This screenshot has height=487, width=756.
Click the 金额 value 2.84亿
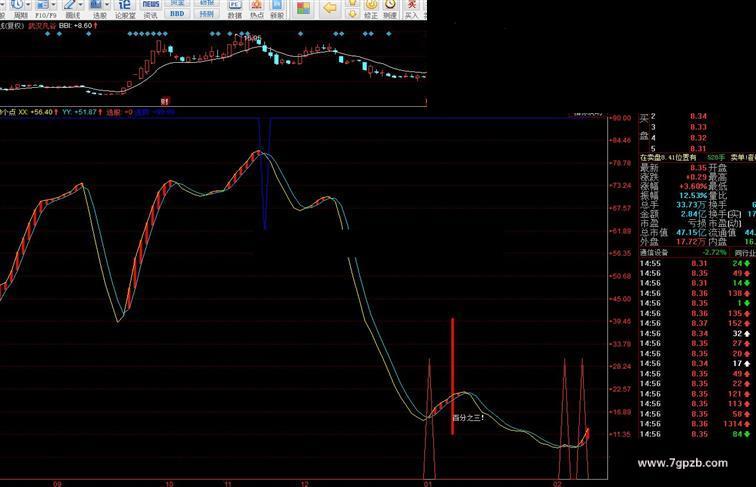tap(694, 214)
